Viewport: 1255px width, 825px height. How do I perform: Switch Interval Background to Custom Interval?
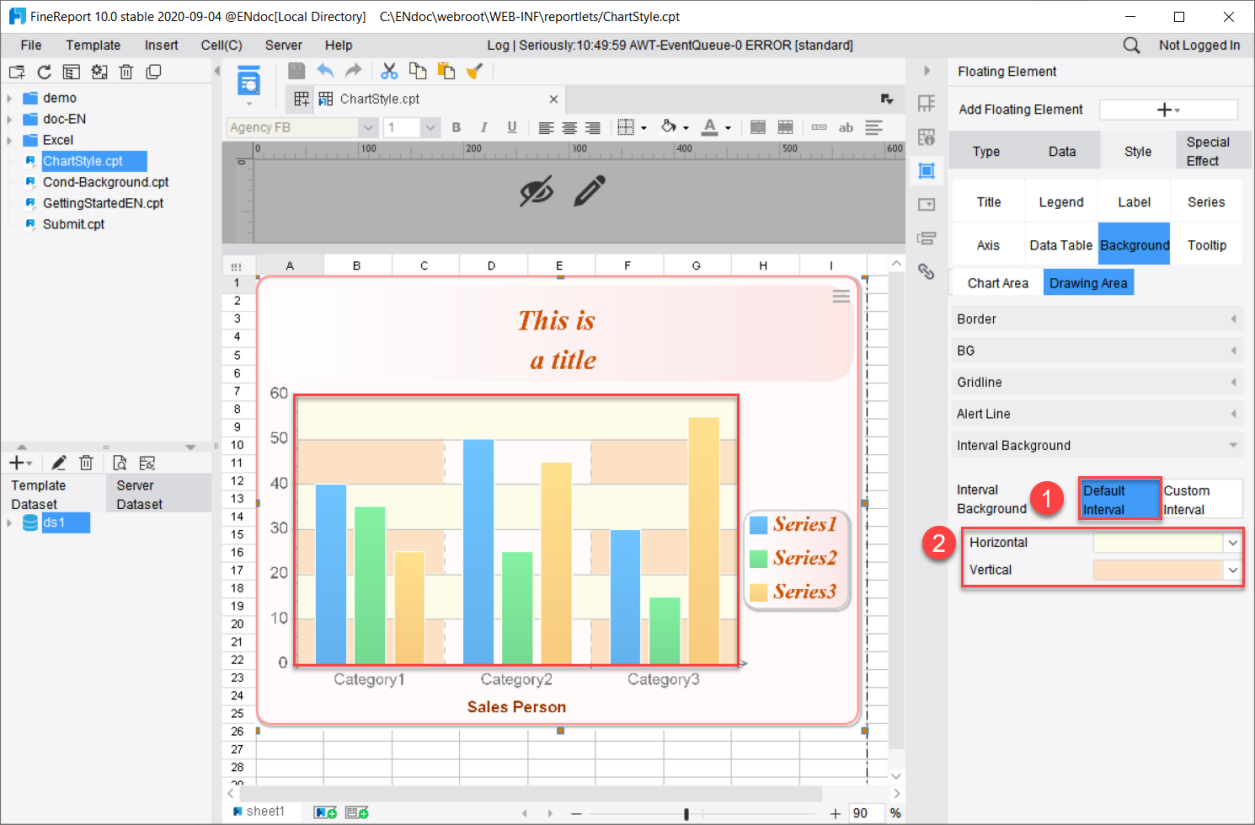coord(1199,498)
